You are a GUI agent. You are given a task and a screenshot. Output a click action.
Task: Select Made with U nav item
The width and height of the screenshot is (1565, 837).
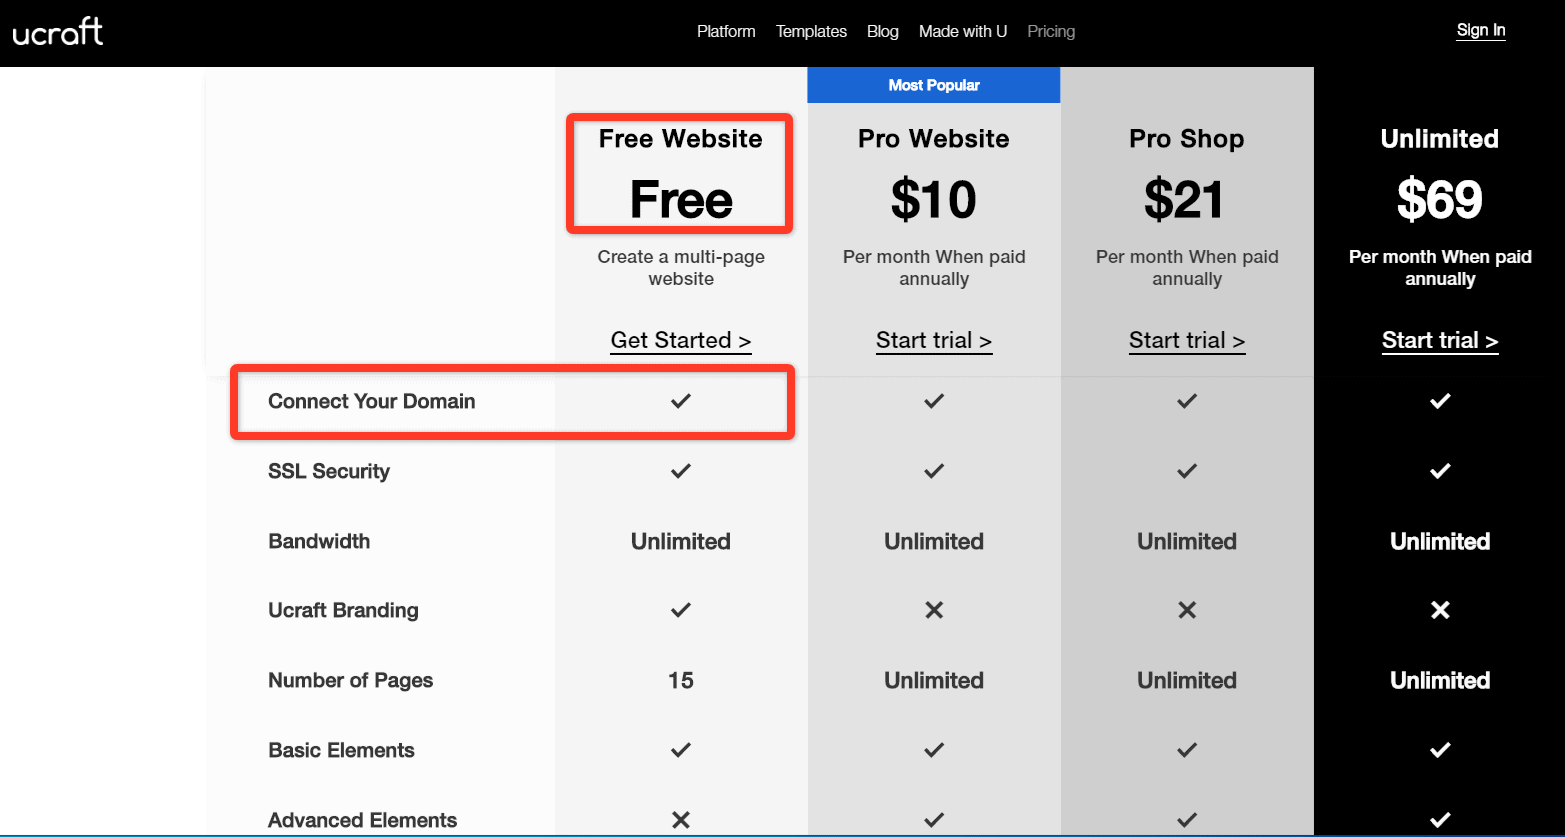click(962, 31)
